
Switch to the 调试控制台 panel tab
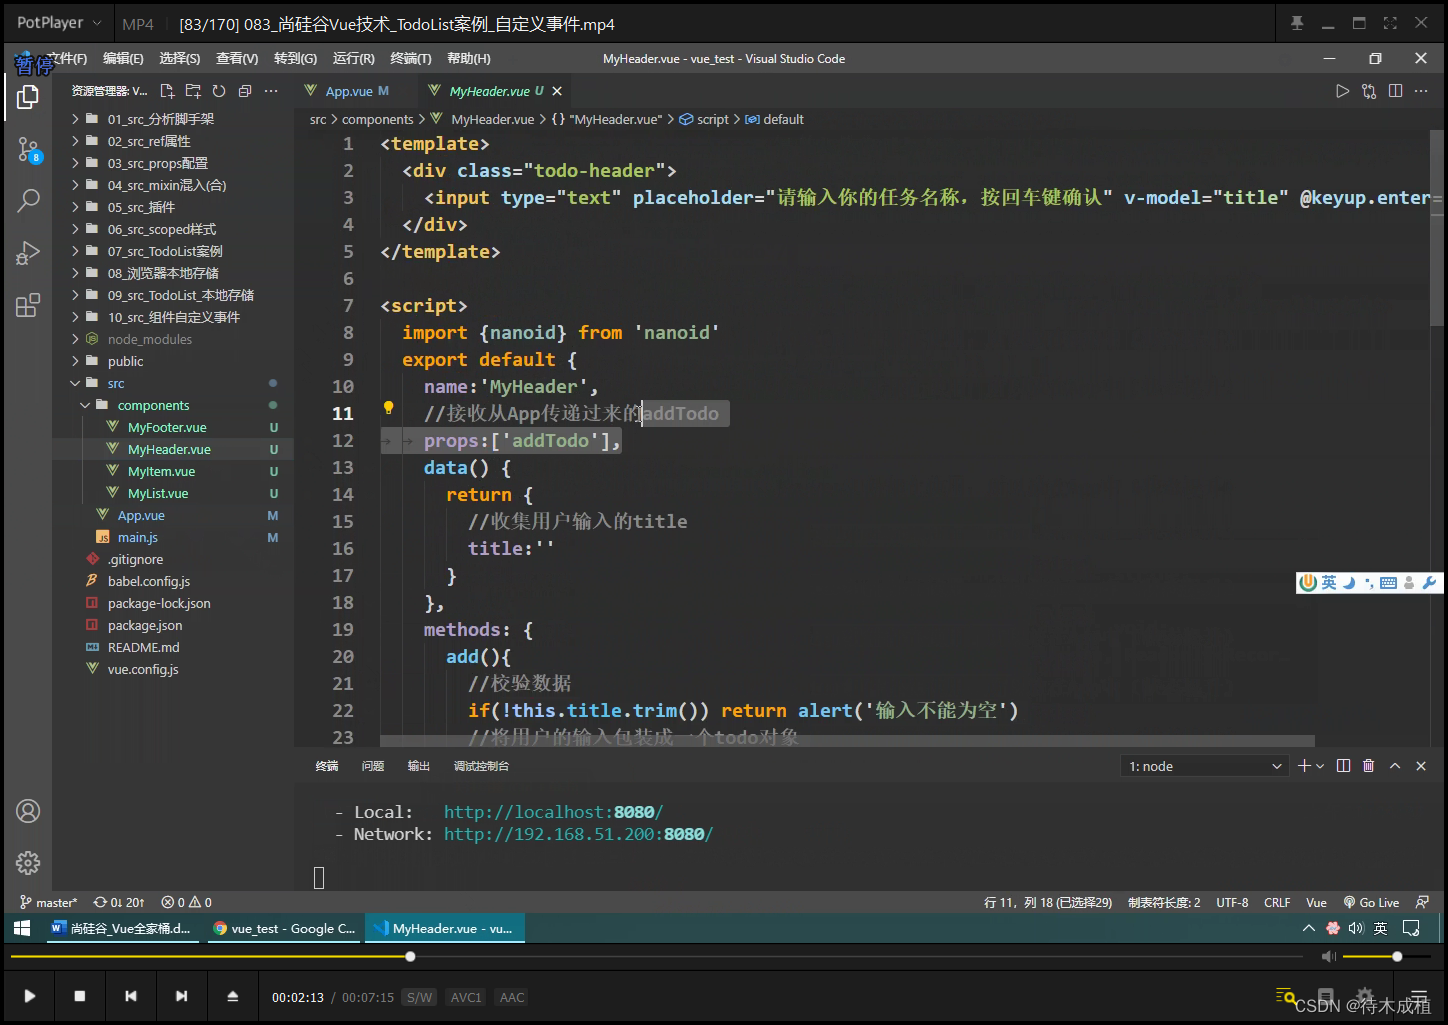[x=481, y=766]
